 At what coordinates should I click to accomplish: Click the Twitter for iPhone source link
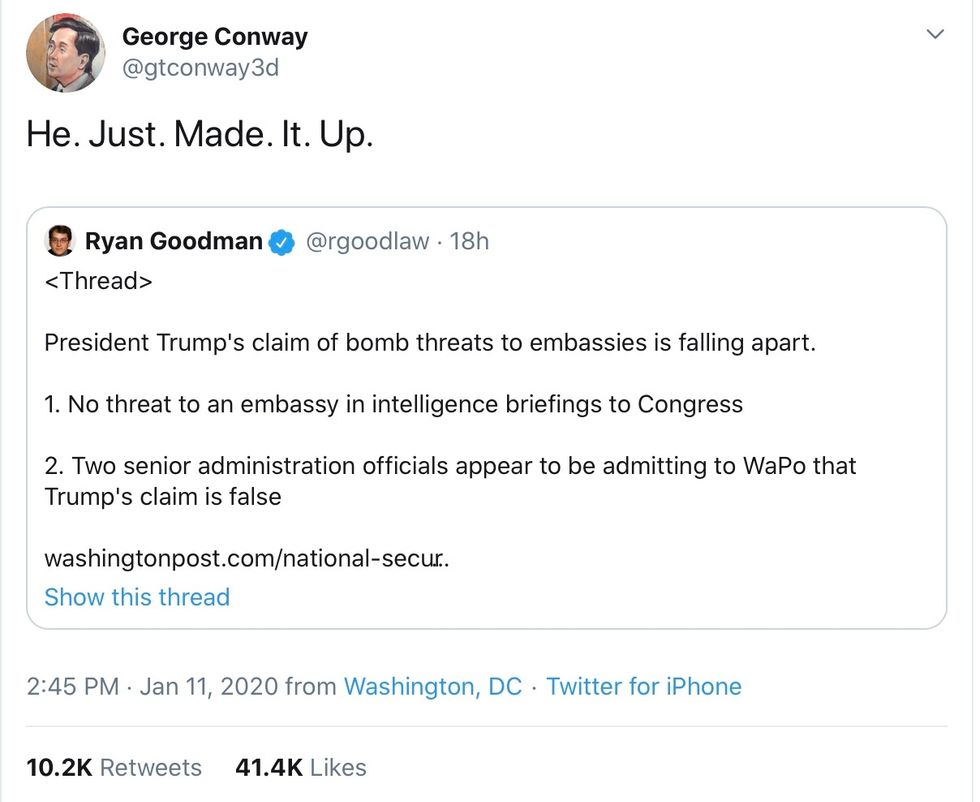[644, 687]
